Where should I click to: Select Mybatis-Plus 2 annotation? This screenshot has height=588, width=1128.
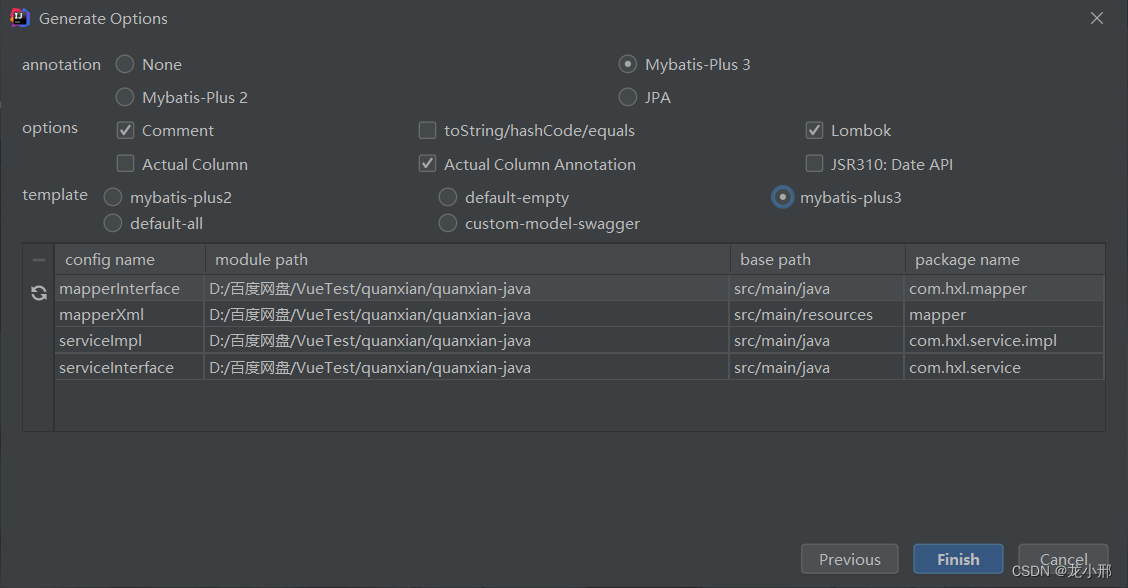coord(125,97)
